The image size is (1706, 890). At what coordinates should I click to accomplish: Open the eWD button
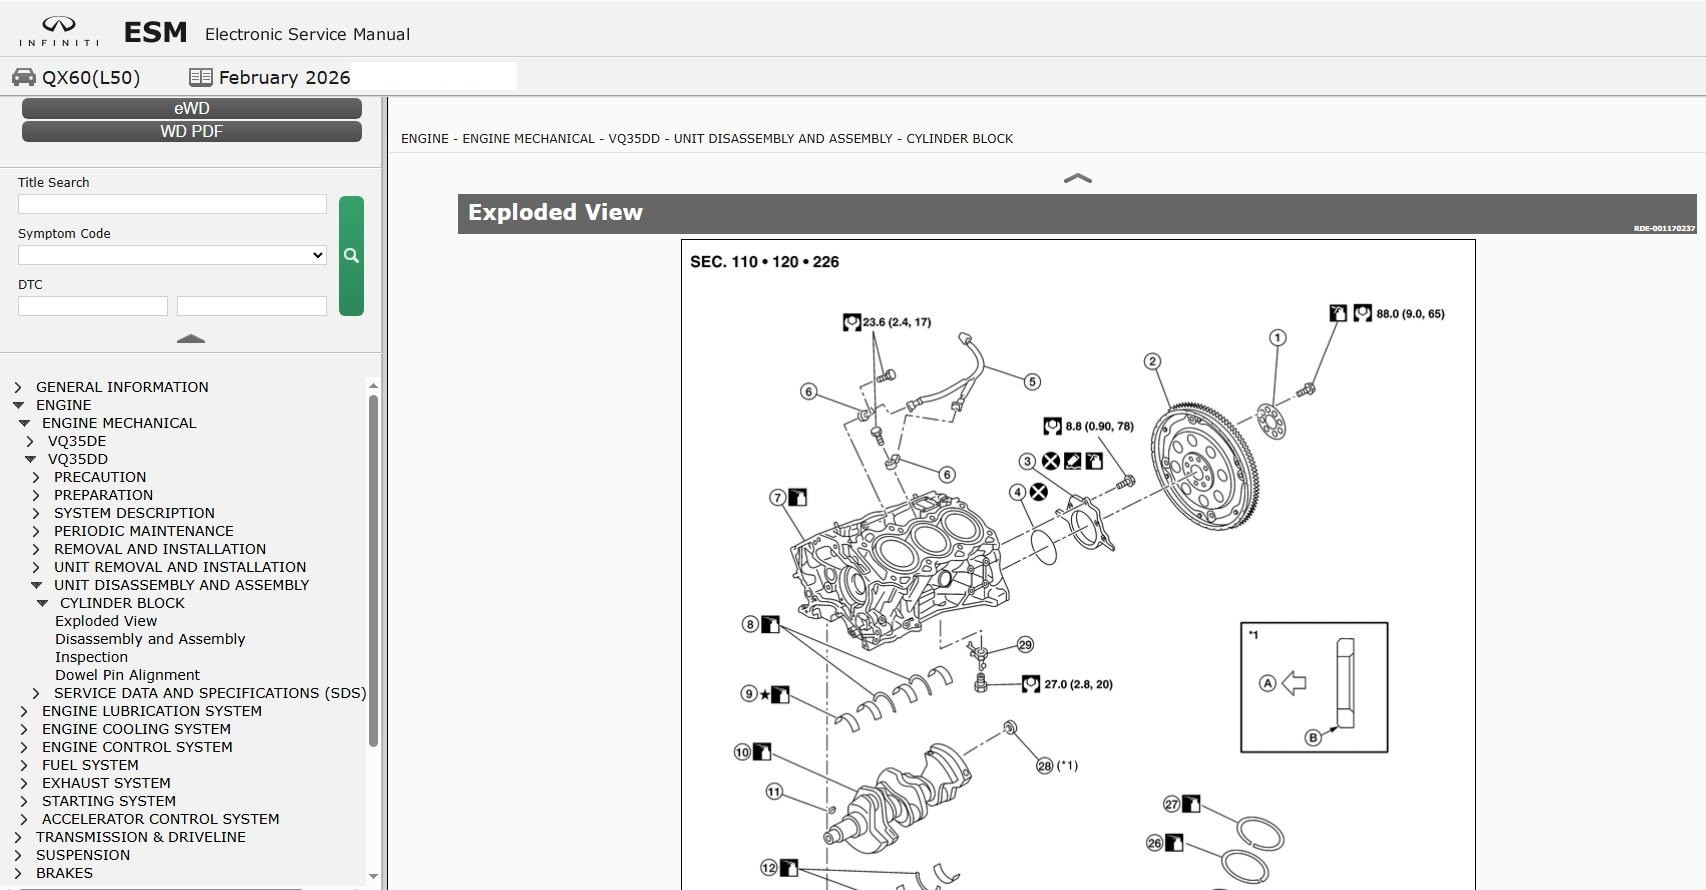[192, 108]
